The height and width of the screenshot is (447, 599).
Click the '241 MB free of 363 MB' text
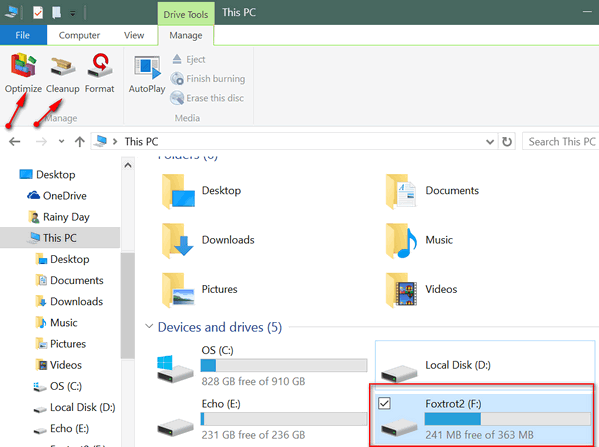[x=479, y=435]
